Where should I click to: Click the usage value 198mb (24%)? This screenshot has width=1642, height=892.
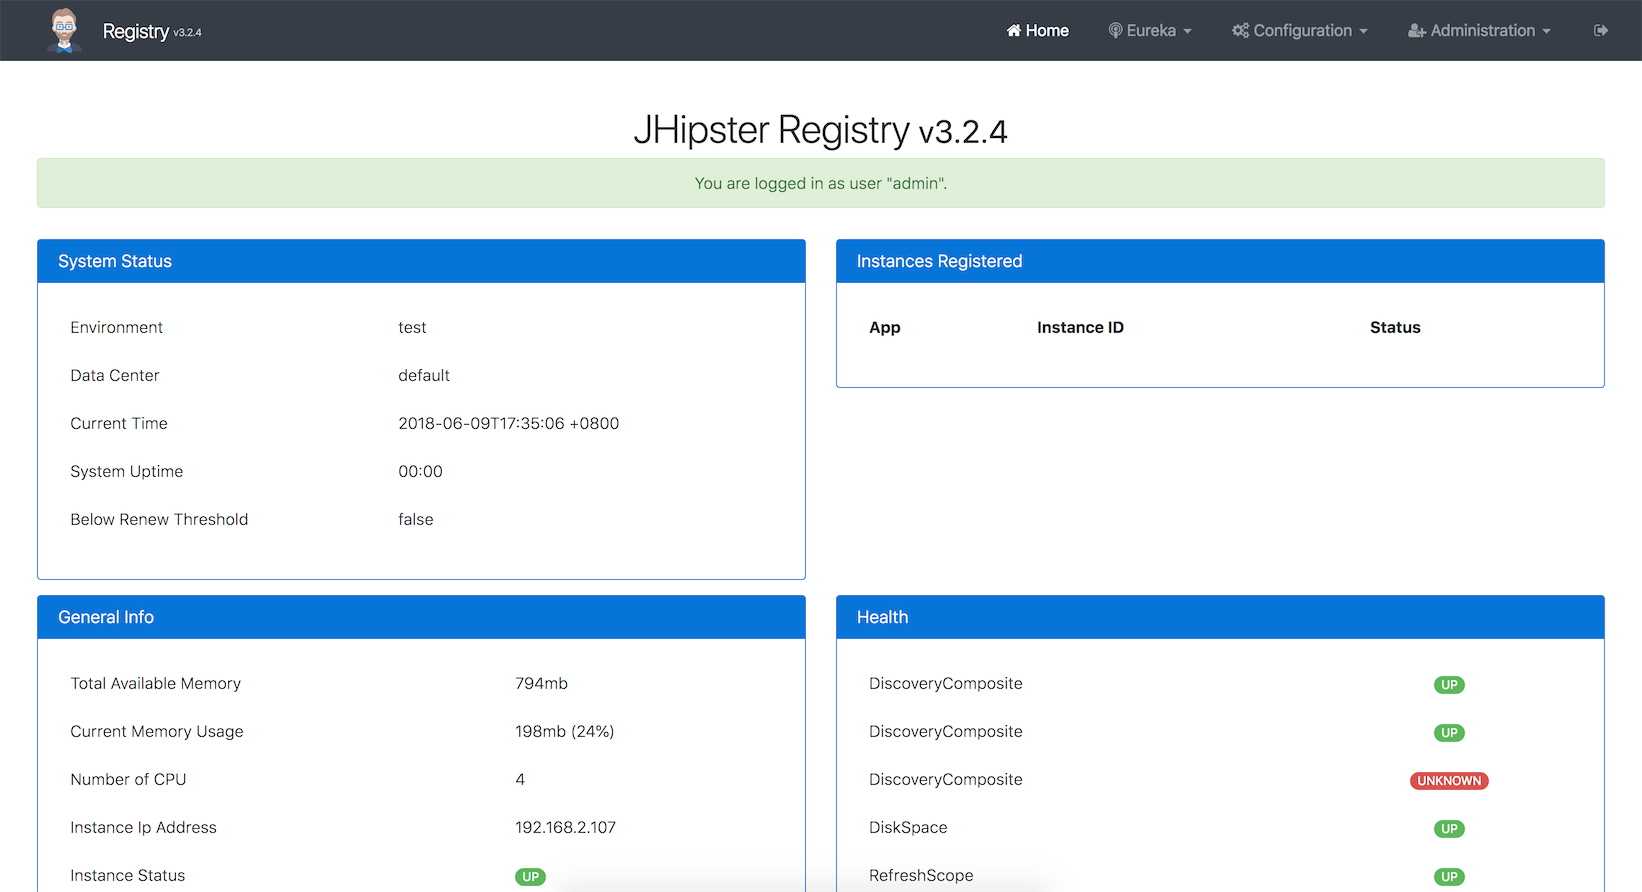[x=565, y=731]
